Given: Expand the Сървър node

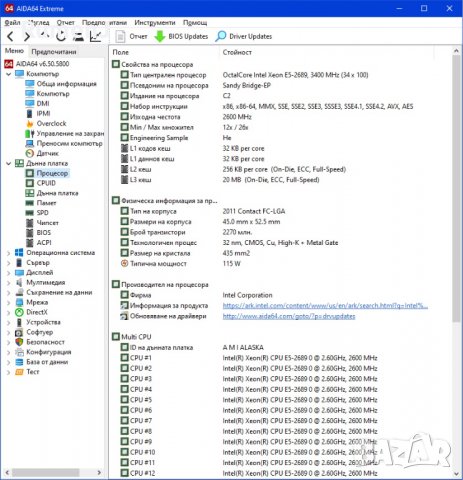Looking at the screenshot, I should coord(9,263).
